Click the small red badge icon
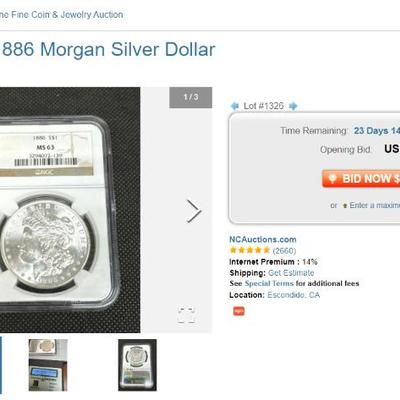 (x=239, y=311)
